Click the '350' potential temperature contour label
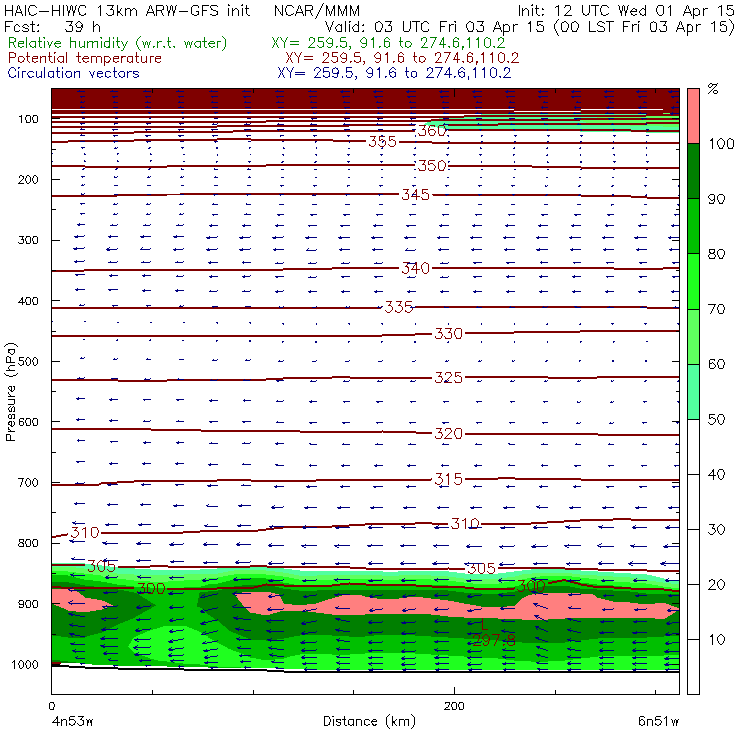 [432, 166]
